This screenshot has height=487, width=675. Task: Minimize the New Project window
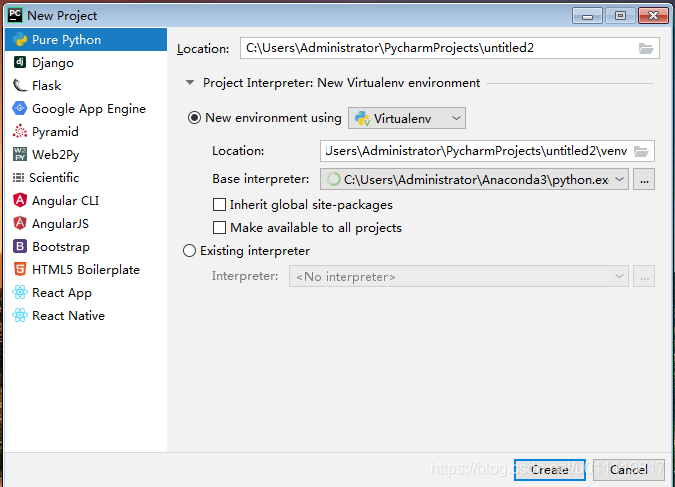coord(587,16)
